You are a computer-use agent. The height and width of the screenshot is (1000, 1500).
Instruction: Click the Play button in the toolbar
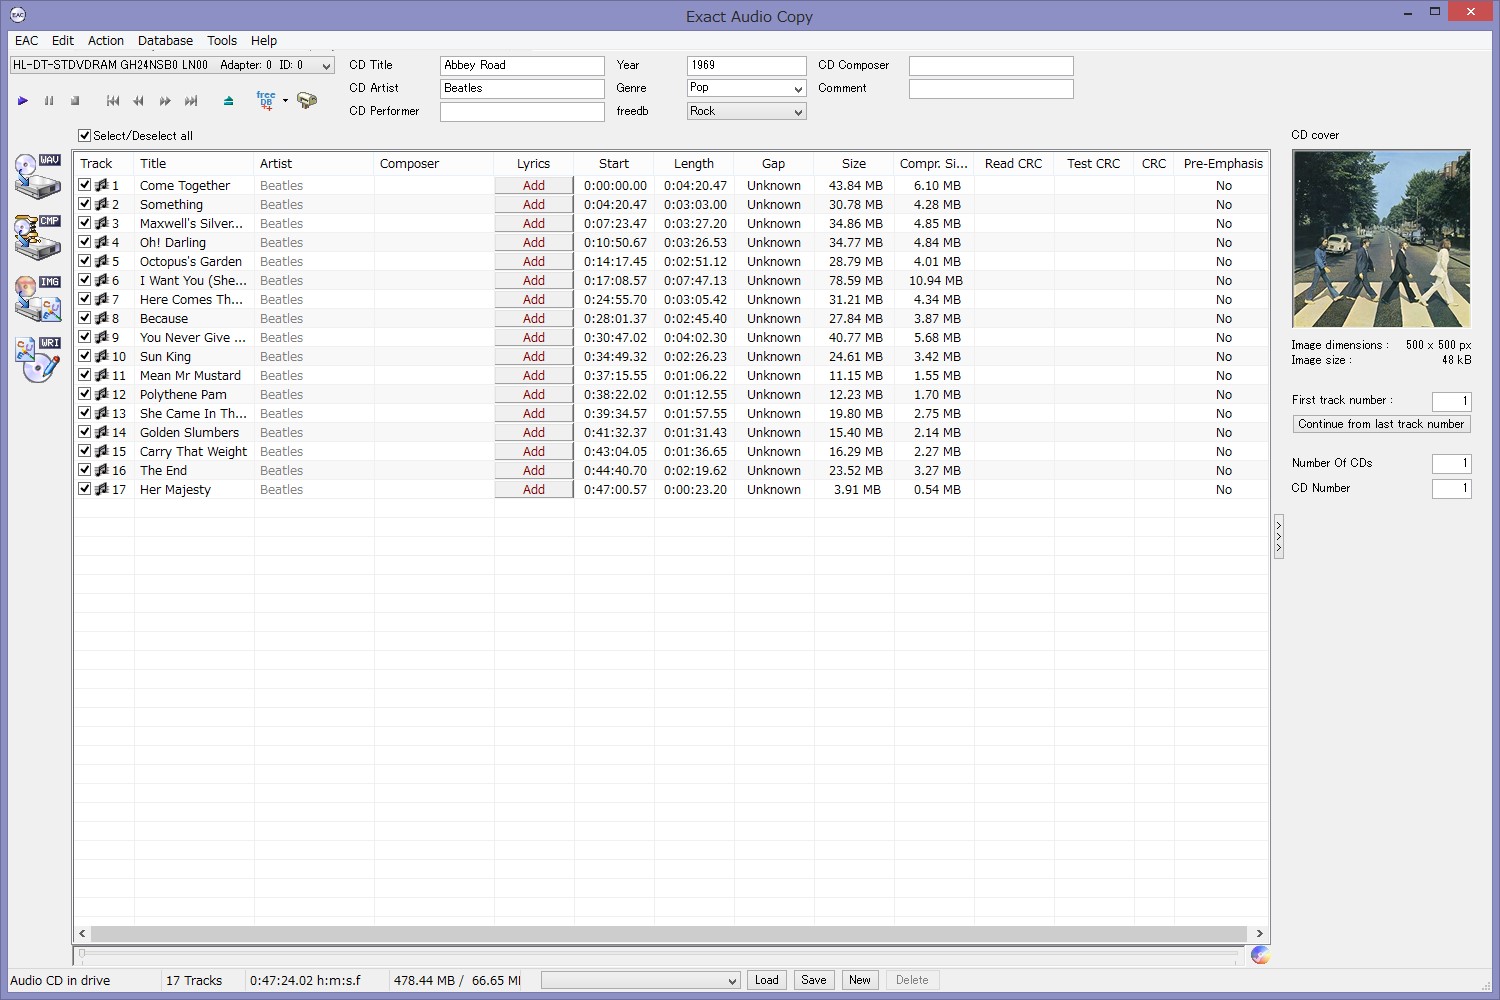click(23, 101)
